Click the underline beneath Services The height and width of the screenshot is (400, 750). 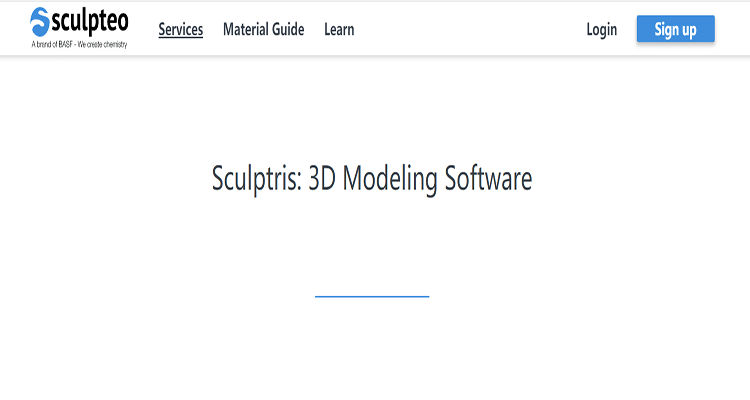tap(181, 38)
